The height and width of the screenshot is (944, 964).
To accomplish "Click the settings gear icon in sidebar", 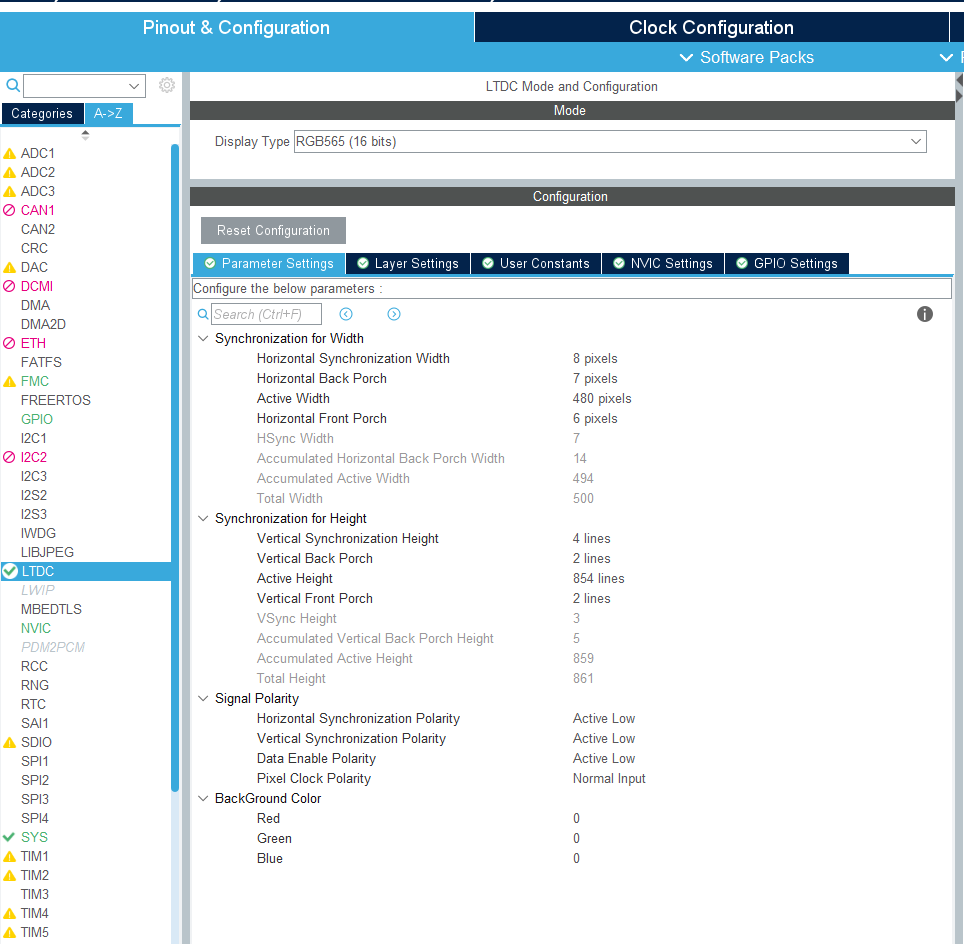I will [167, 86].
